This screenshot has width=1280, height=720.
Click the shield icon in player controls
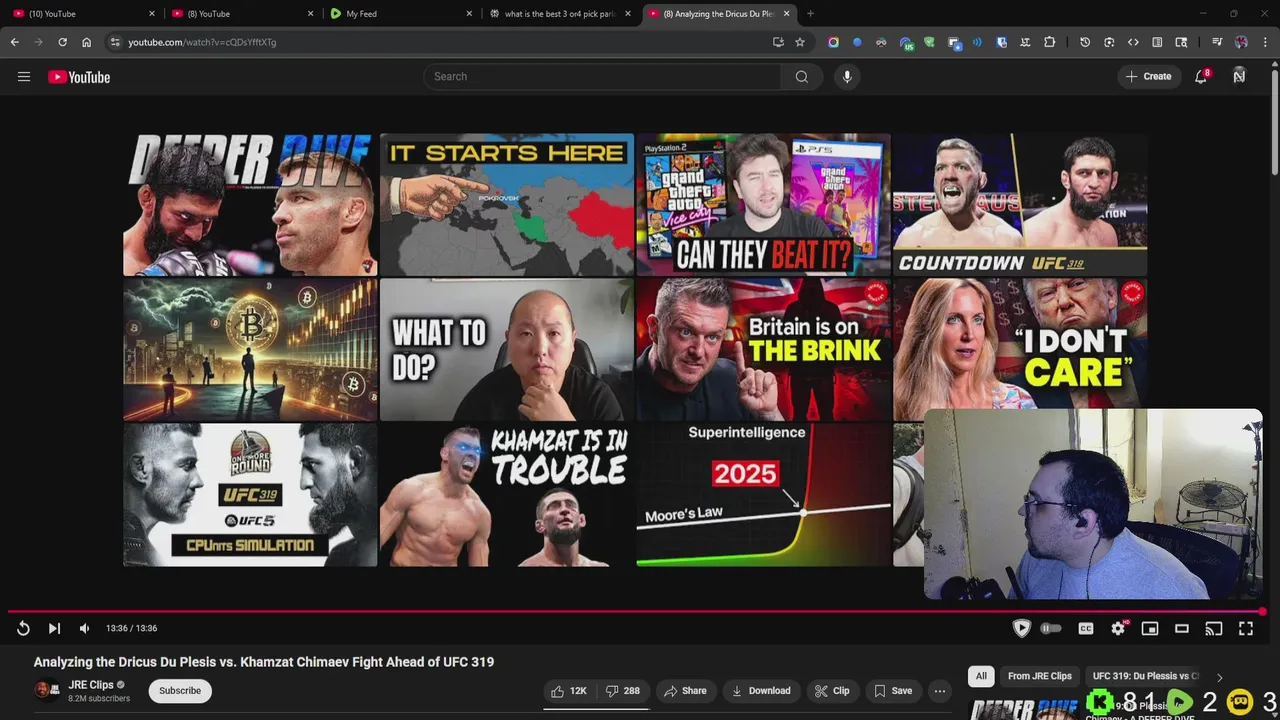tap(1021, 628)
